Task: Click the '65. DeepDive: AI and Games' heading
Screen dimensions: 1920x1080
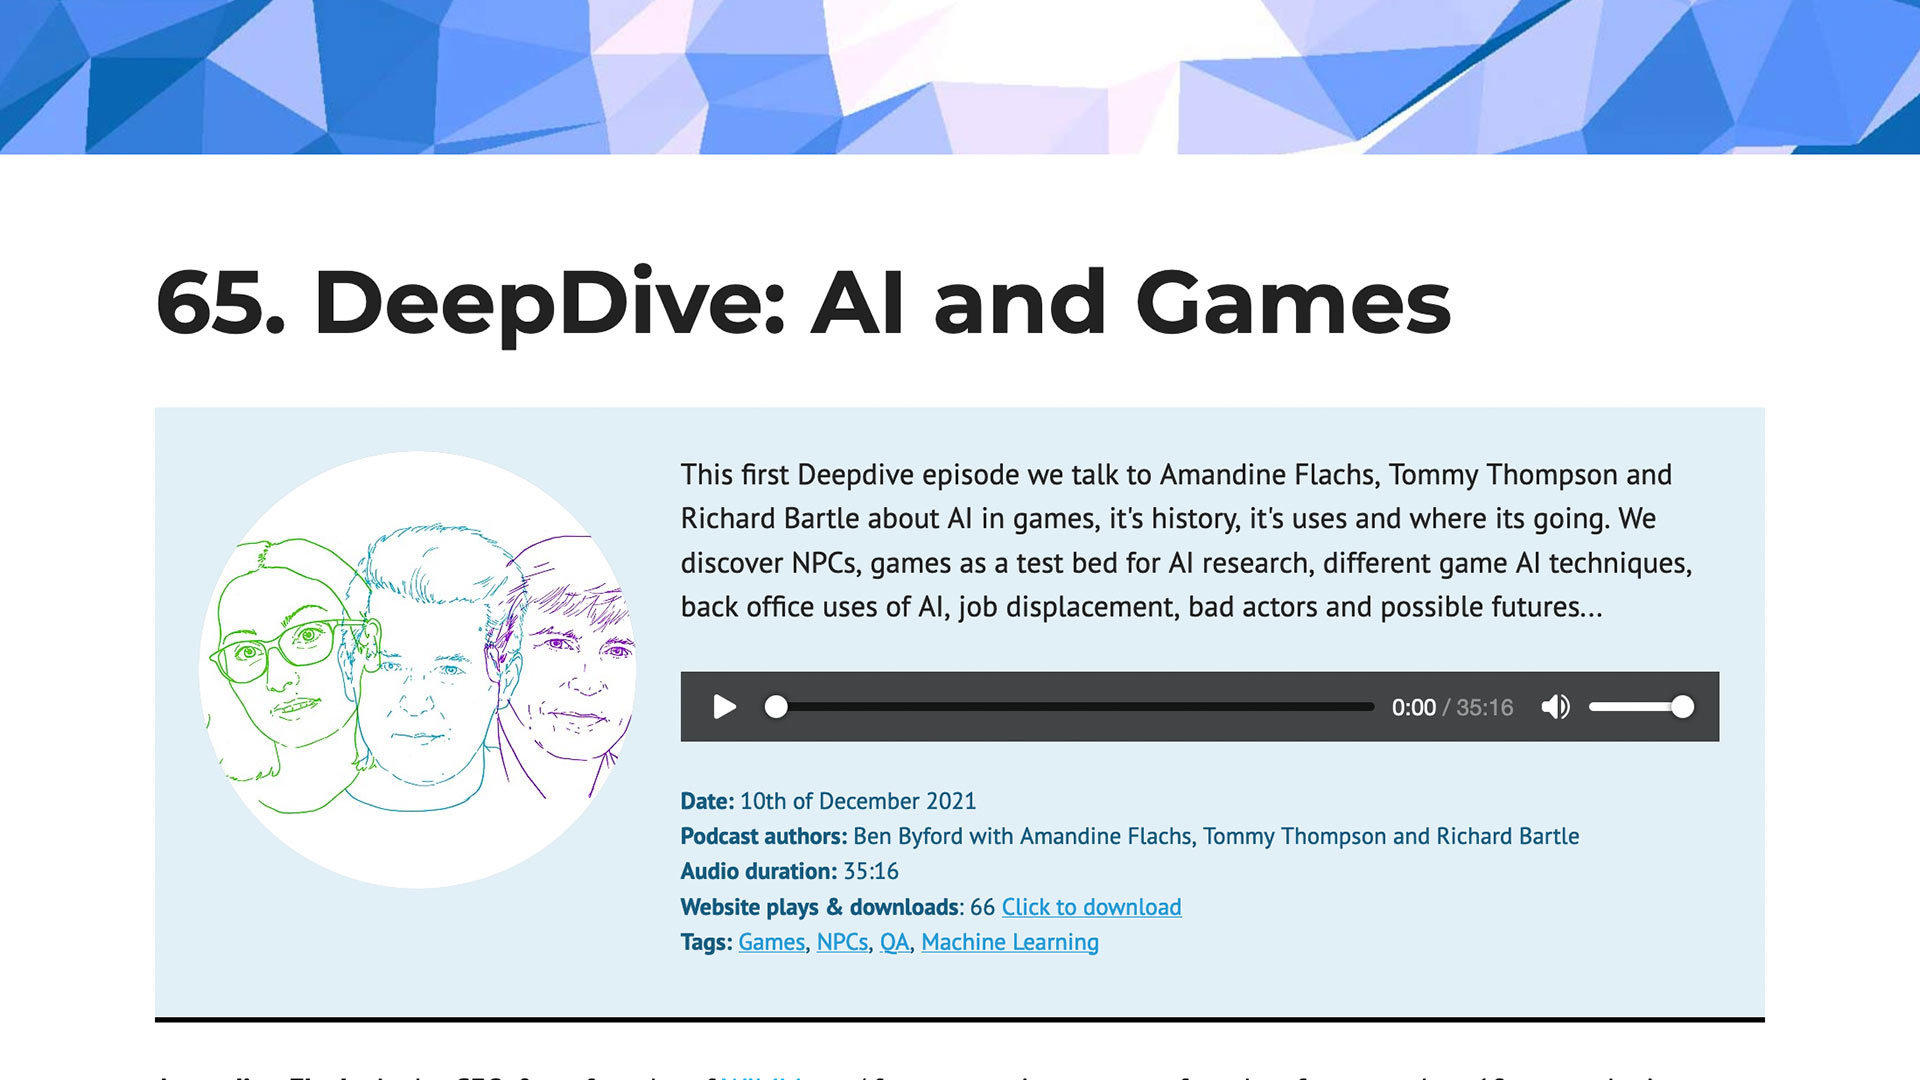Action: click(x=802, y=302)
